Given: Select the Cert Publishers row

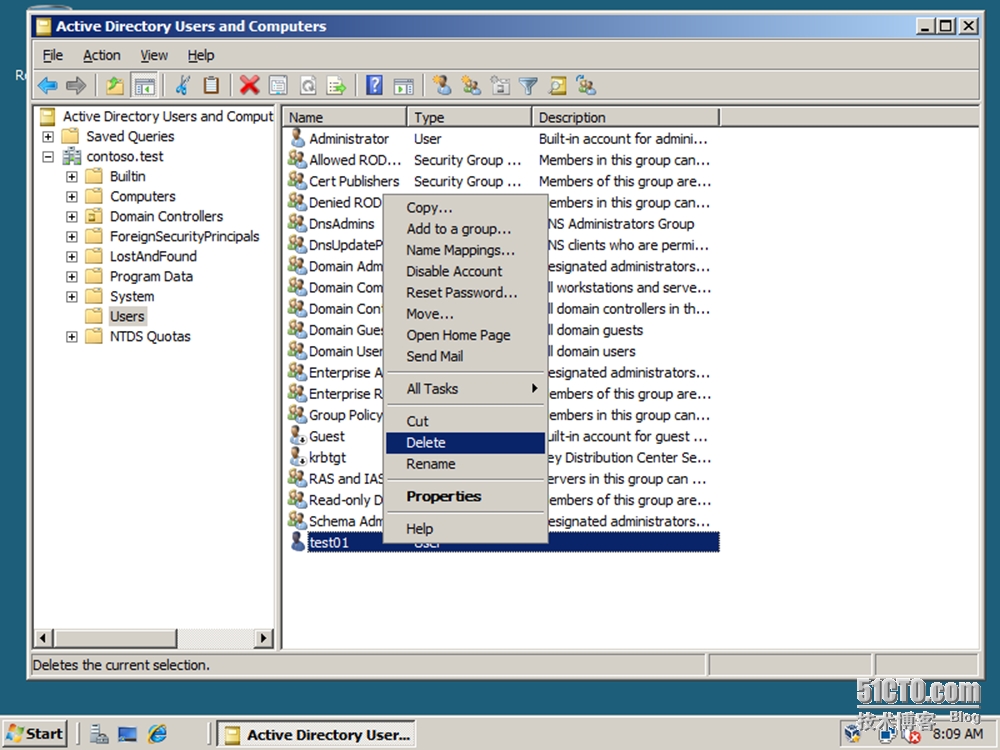Looking at the screenshot, I should click(501, 181).
